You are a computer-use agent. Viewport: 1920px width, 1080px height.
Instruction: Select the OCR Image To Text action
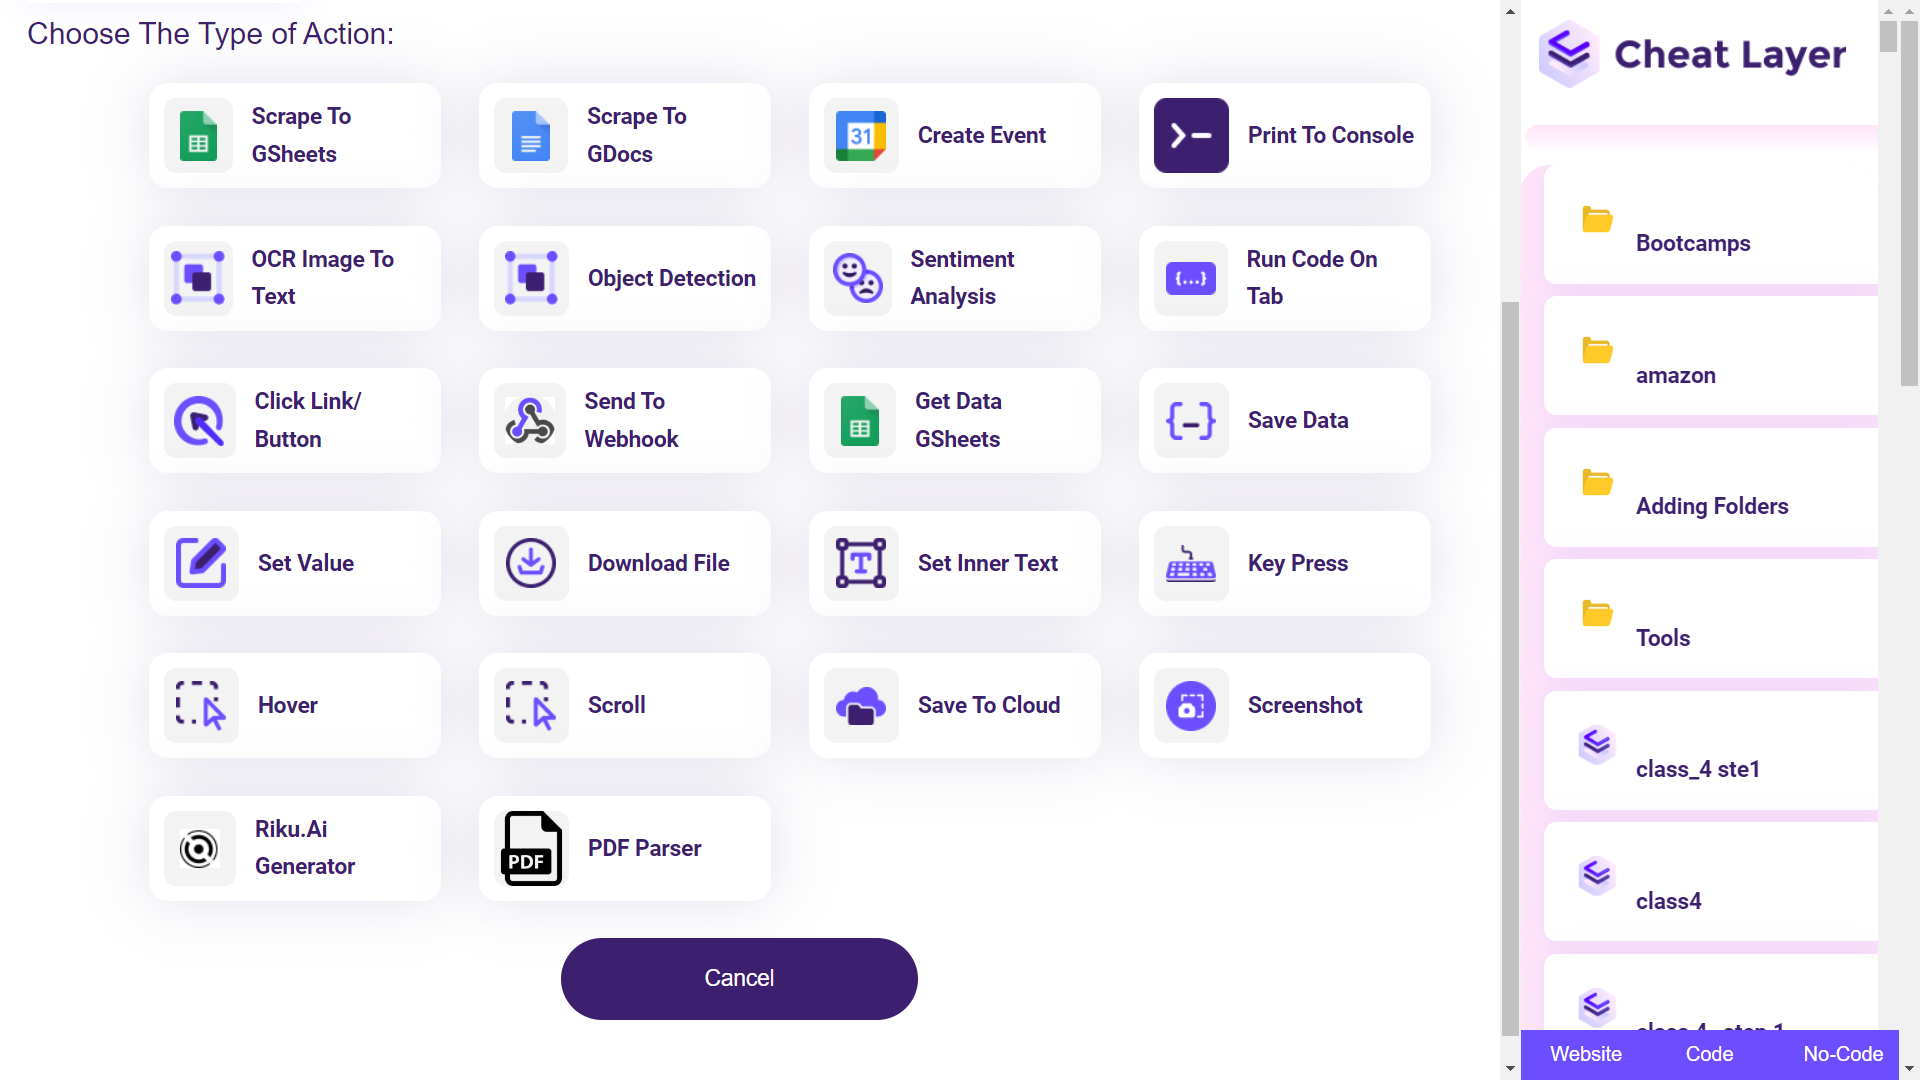[x=294, y=278]
